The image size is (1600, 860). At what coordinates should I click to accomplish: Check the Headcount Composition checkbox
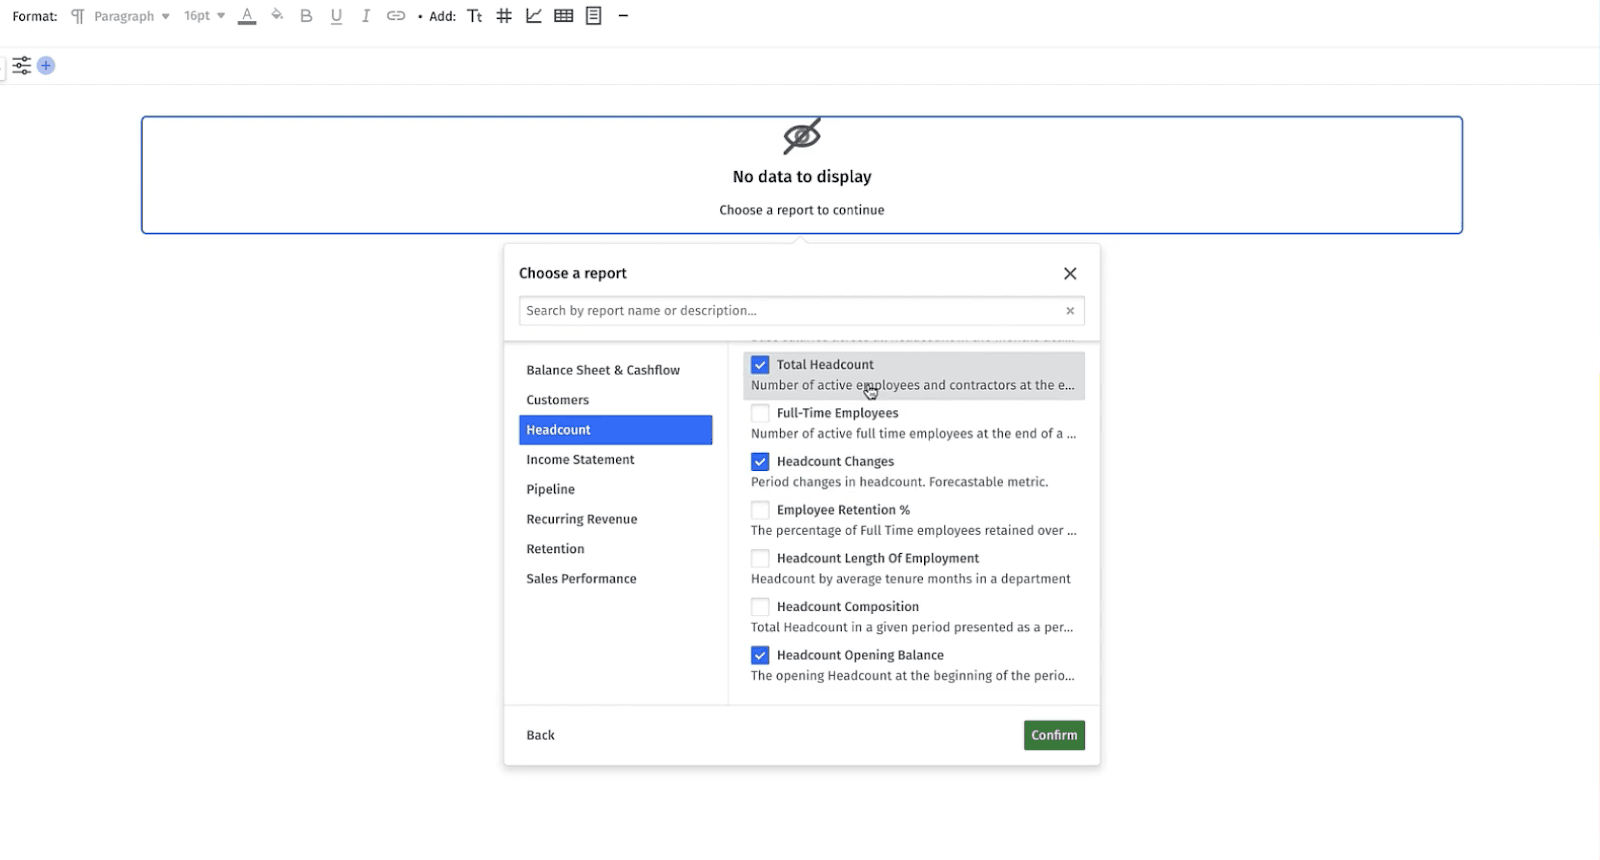point(760,607)
